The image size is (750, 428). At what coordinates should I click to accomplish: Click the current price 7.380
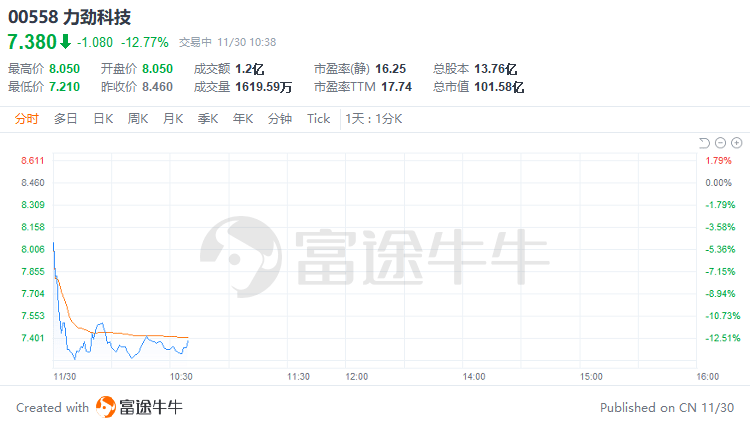(x=32, y=42)
